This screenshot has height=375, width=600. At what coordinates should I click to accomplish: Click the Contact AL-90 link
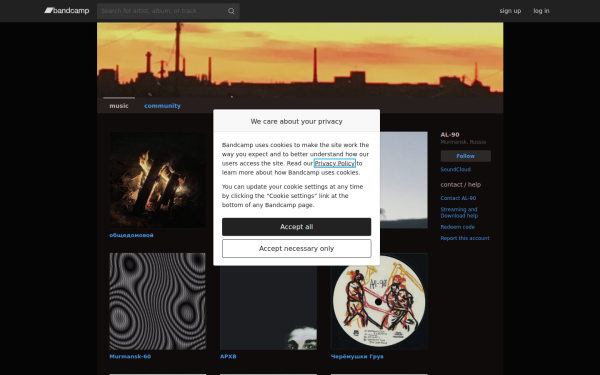point(458,198)
